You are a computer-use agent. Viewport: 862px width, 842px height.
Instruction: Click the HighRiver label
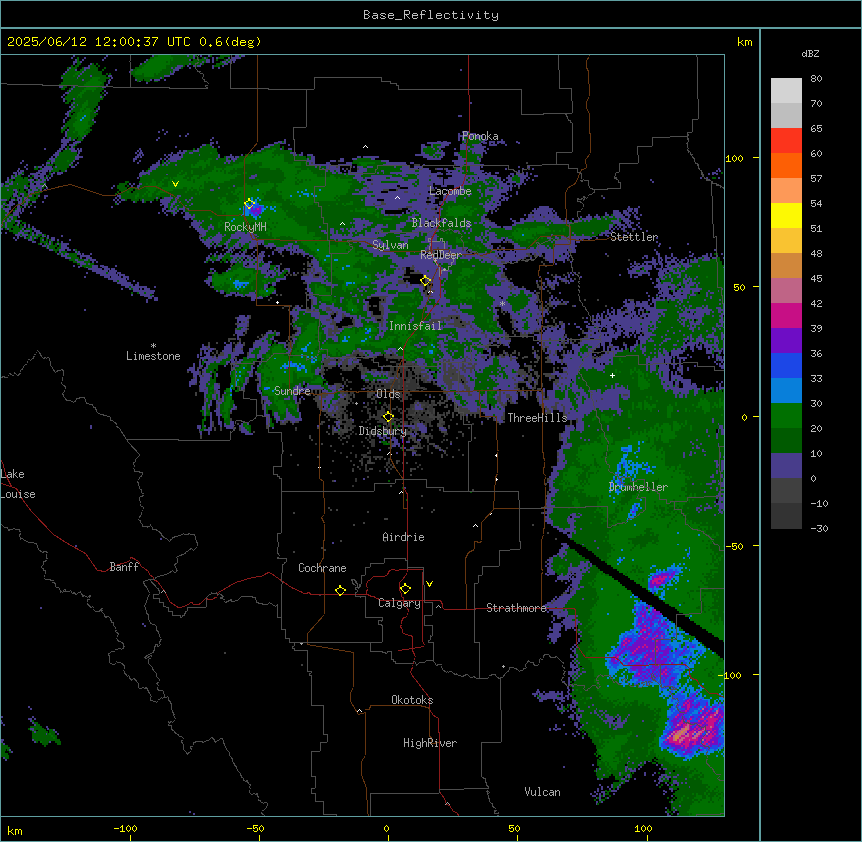coord(430,743)
